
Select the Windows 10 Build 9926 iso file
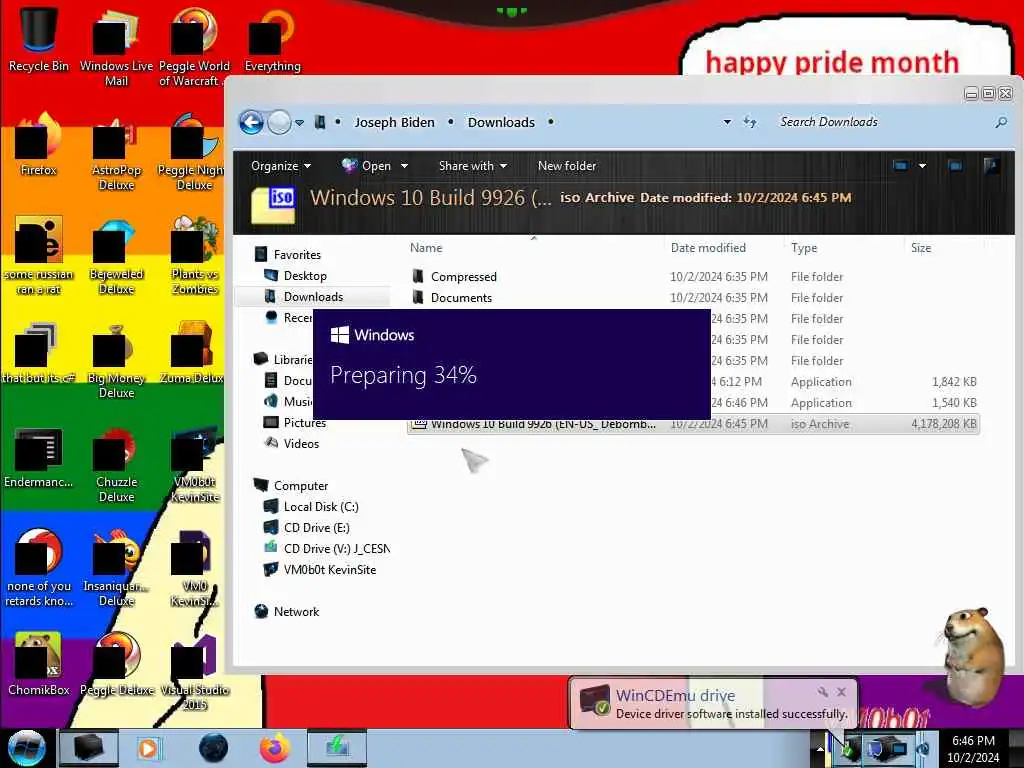[x=694, y=424]
